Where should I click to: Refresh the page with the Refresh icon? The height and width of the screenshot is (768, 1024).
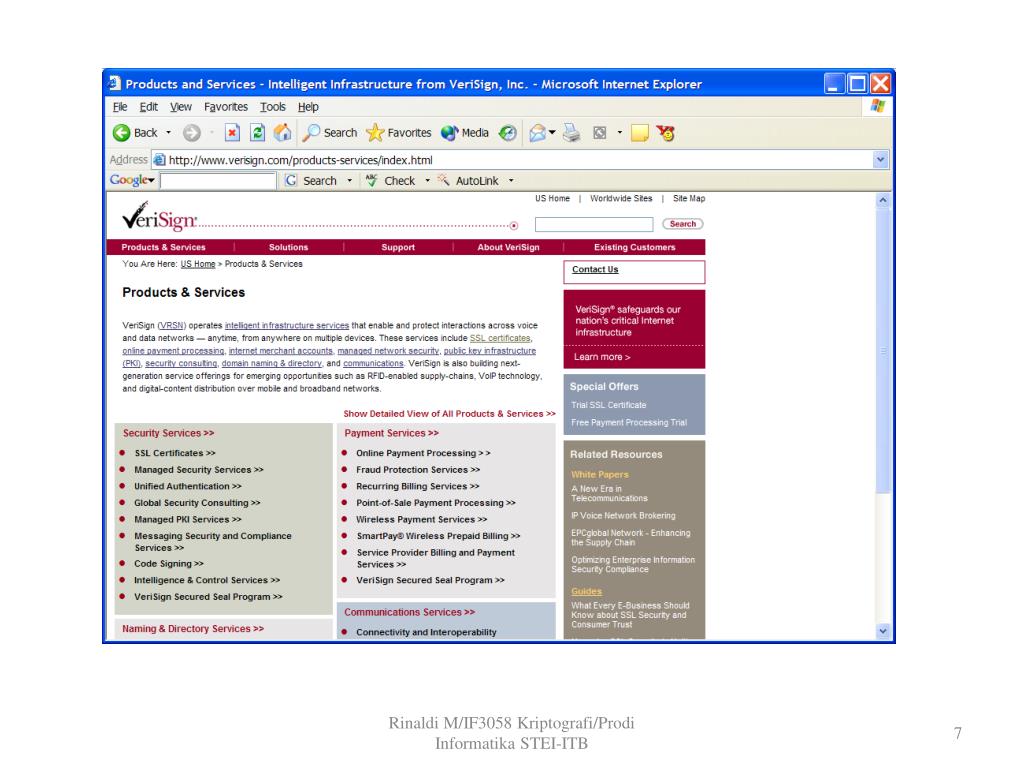click(257, 133)
